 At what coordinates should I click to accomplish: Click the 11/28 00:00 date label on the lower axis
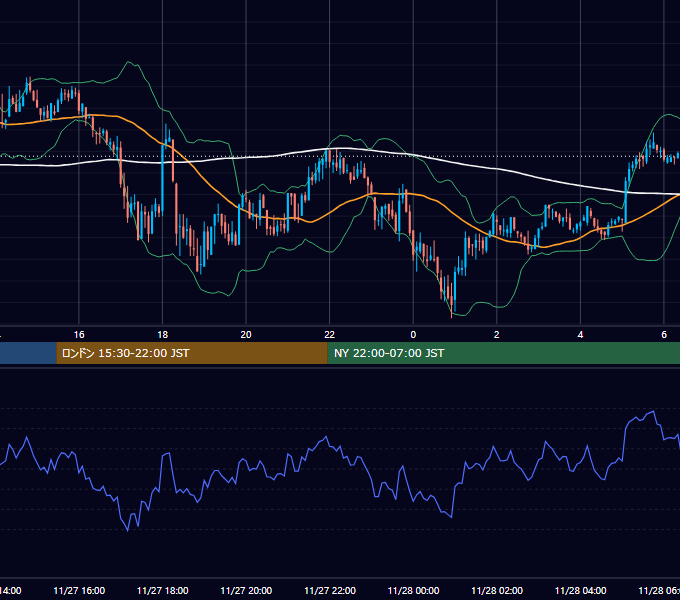[413, 590]
